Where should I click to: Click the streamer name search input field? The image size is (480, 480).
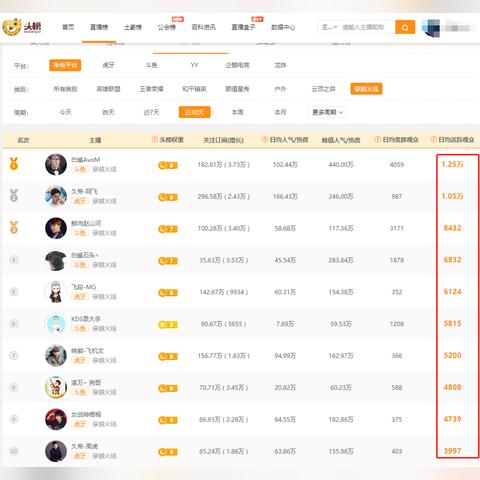click(x=366, y=27)
